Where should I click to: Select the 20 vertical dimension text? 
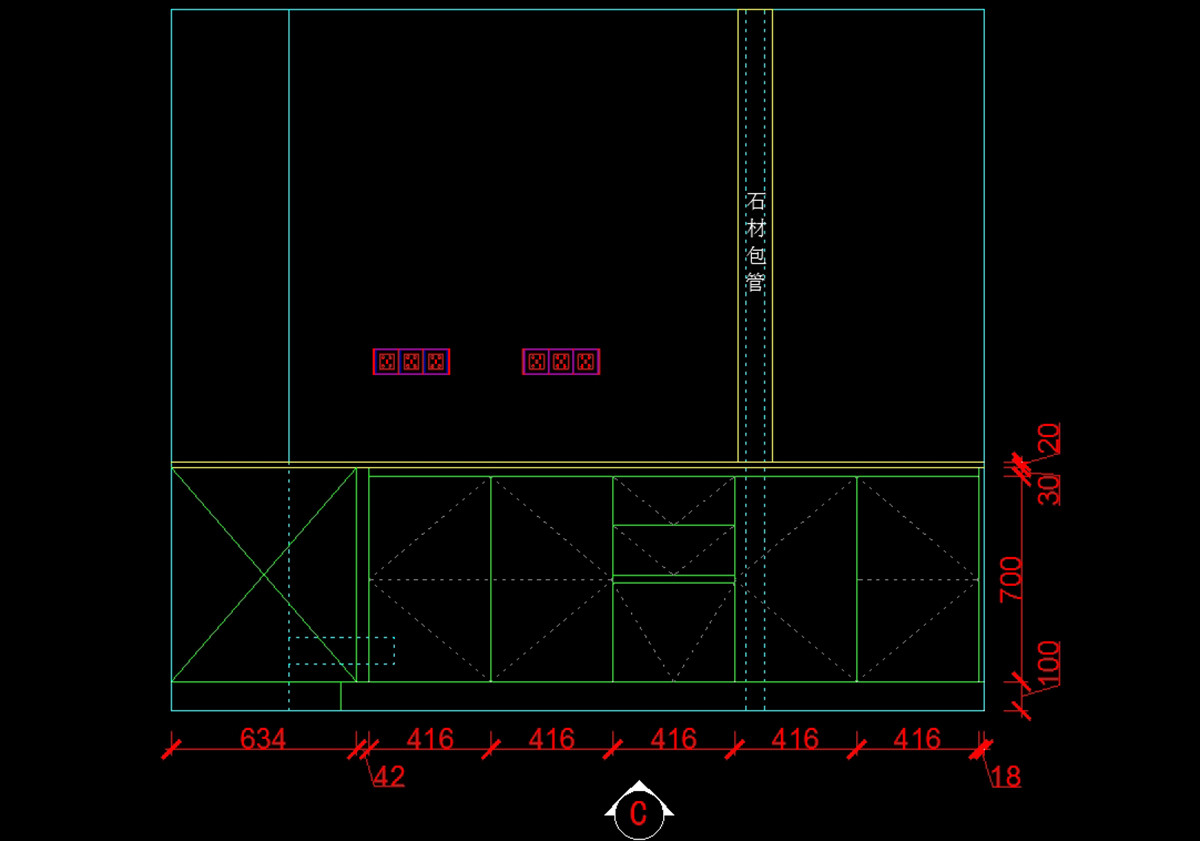(x=1048, y=438)
